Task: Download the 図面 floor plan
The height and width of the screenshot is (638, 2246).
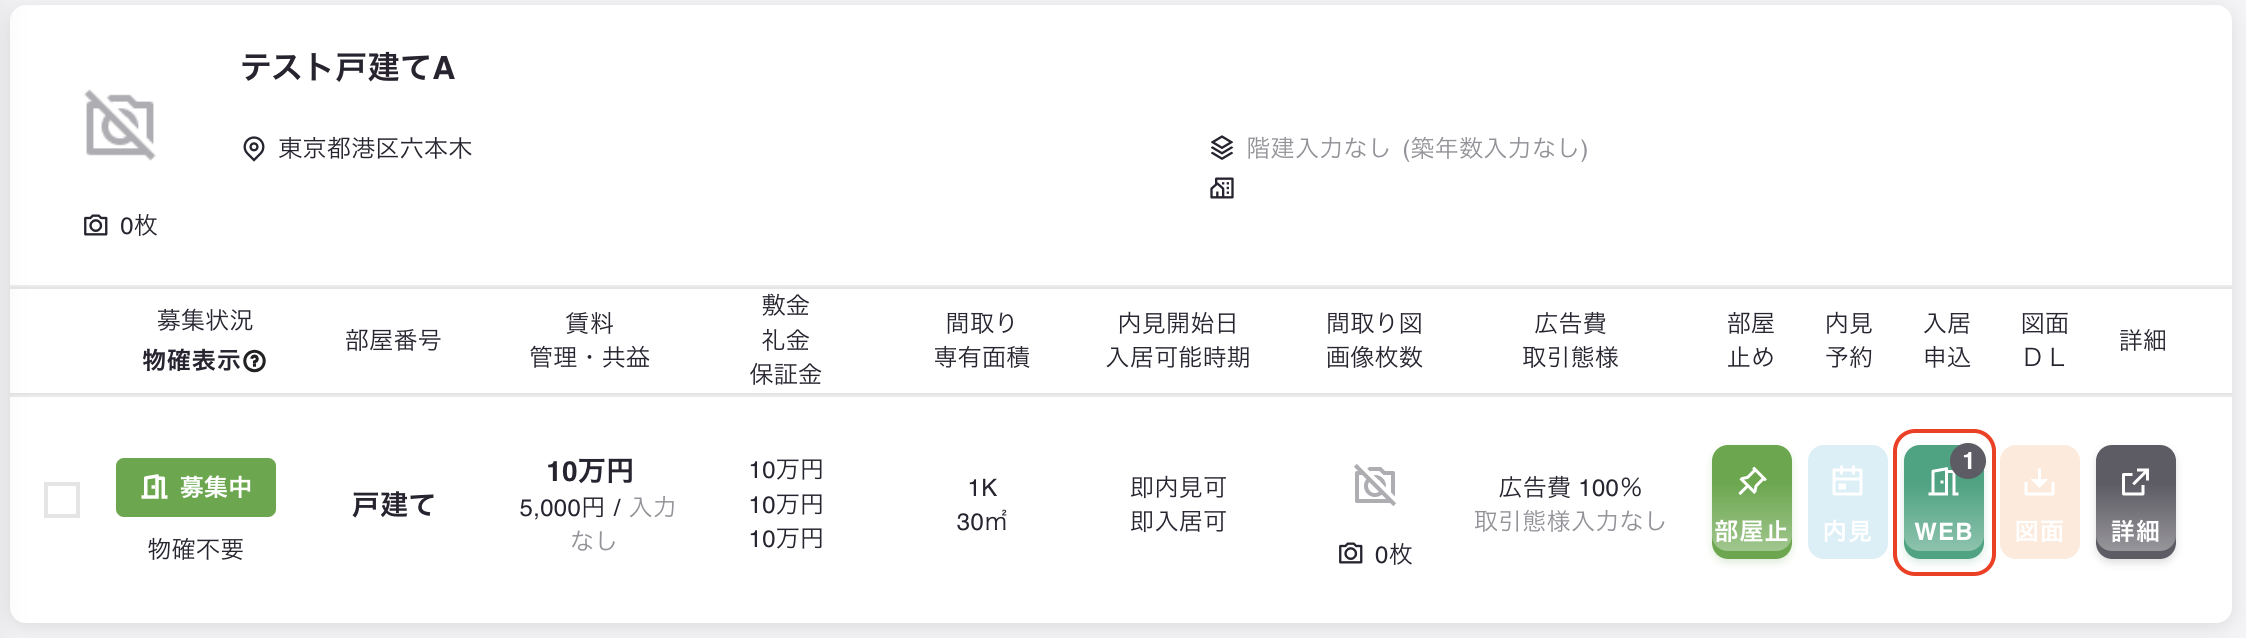Action: (x=2039, y=502)
